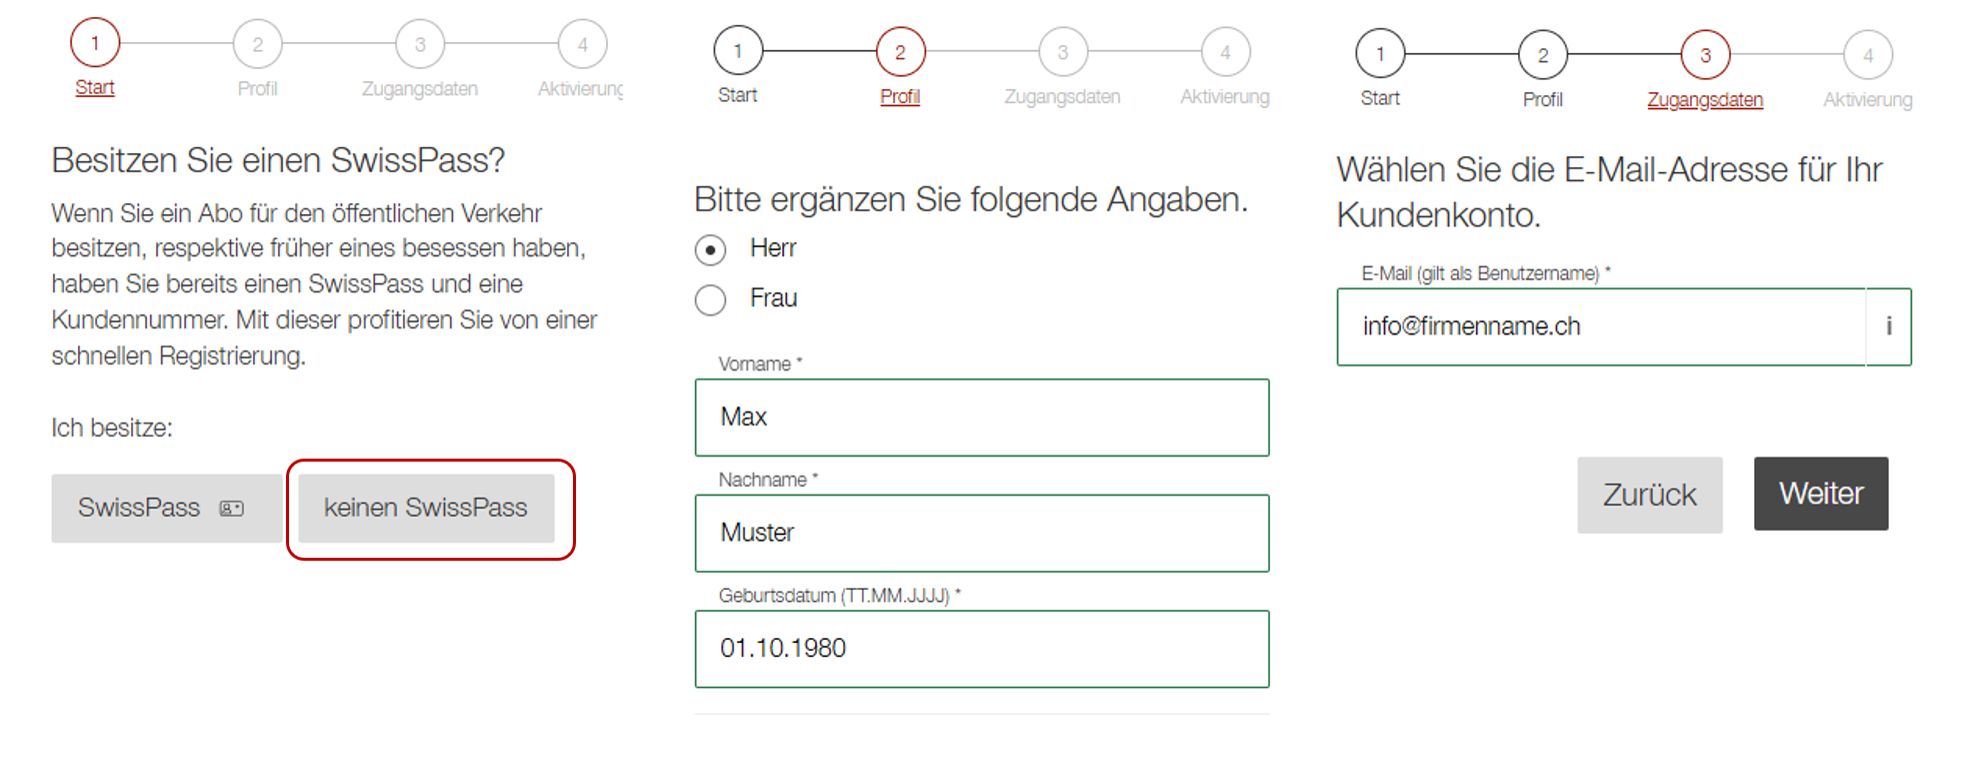Continue with the Weiter button

click(1821, 494)
